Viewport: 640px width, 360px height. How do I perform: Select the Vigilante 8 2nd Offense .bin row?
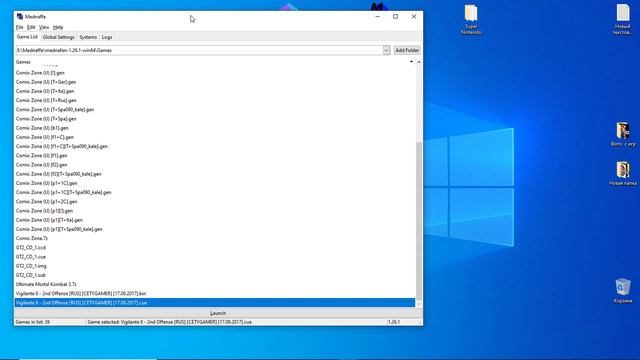215,293
